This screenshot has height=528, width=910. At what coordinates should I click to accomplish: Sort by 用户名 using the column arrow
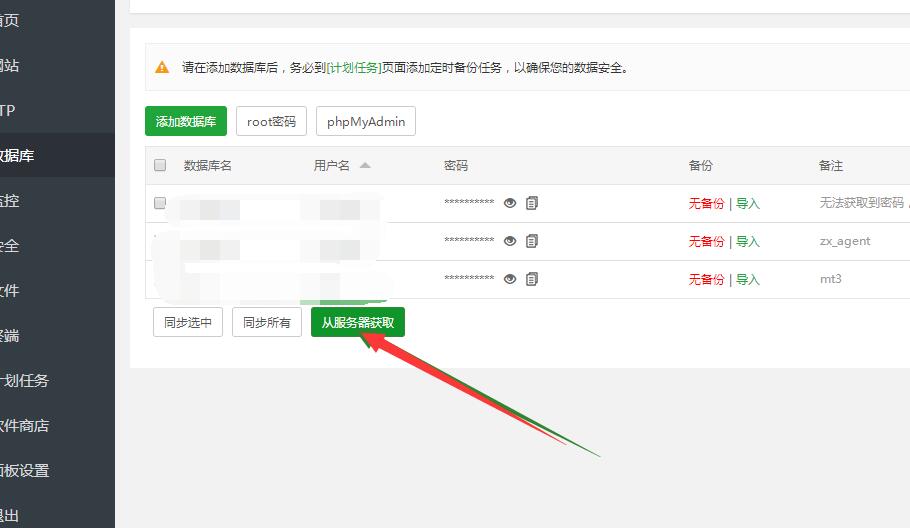click(365, 165)
